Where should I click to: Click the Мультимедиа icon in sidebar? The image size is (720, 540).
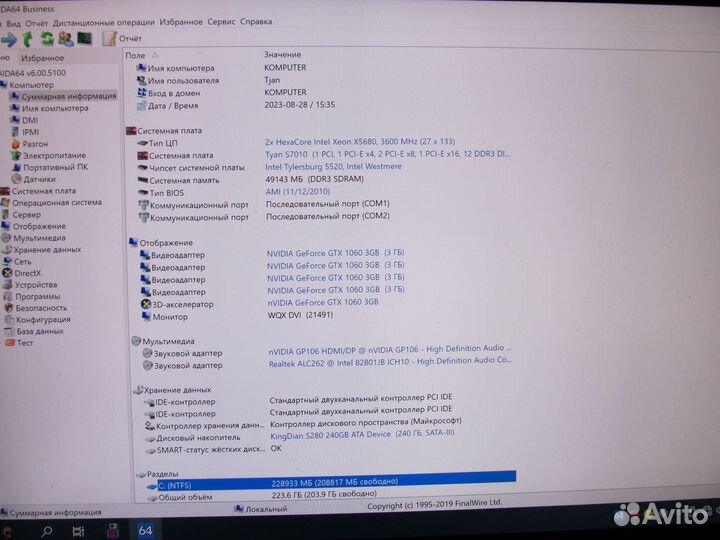coord(6,238)
